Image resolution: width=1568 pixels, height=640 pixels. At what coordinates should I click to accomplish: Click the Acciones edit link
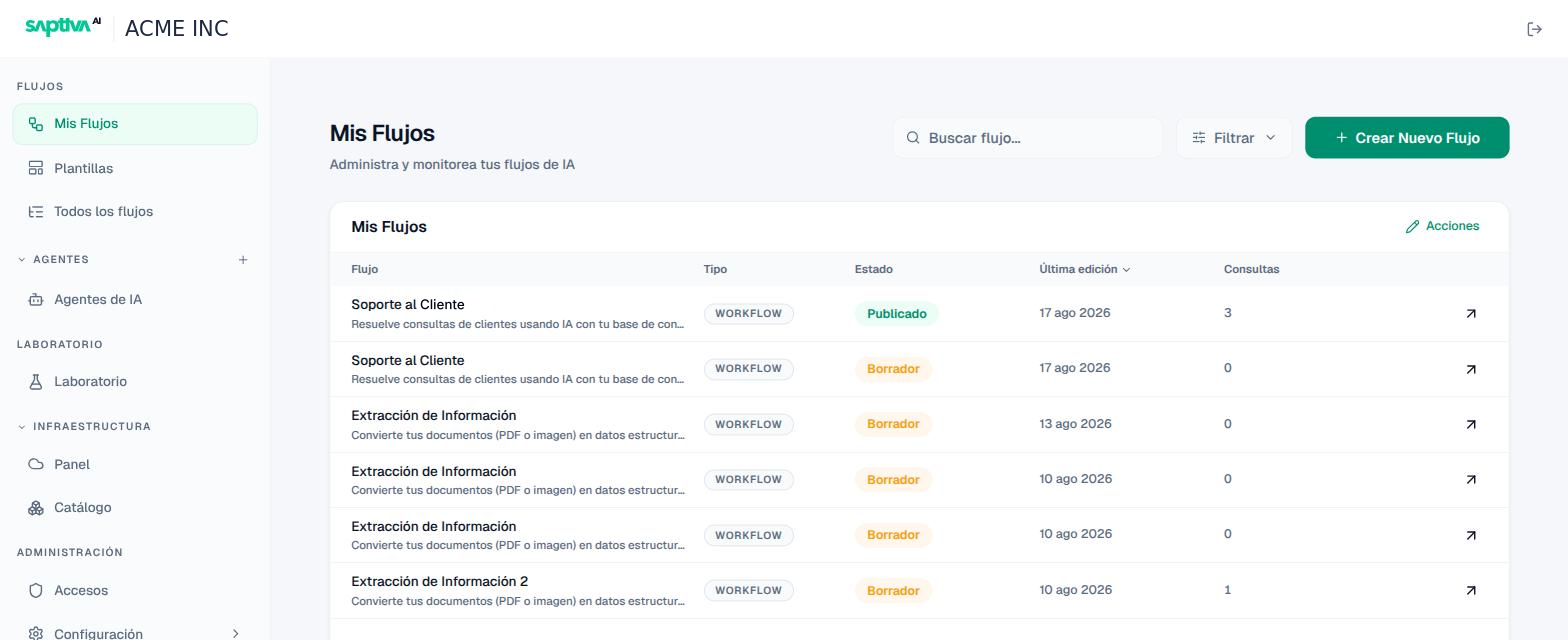click(x=1442, y=226)
